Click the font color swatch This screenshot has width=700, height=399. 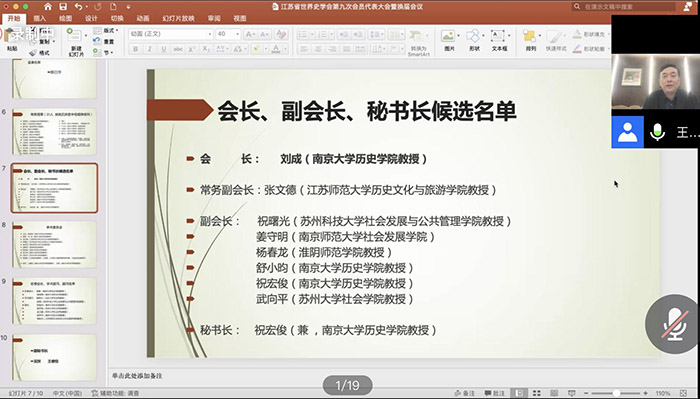[276, 49]
